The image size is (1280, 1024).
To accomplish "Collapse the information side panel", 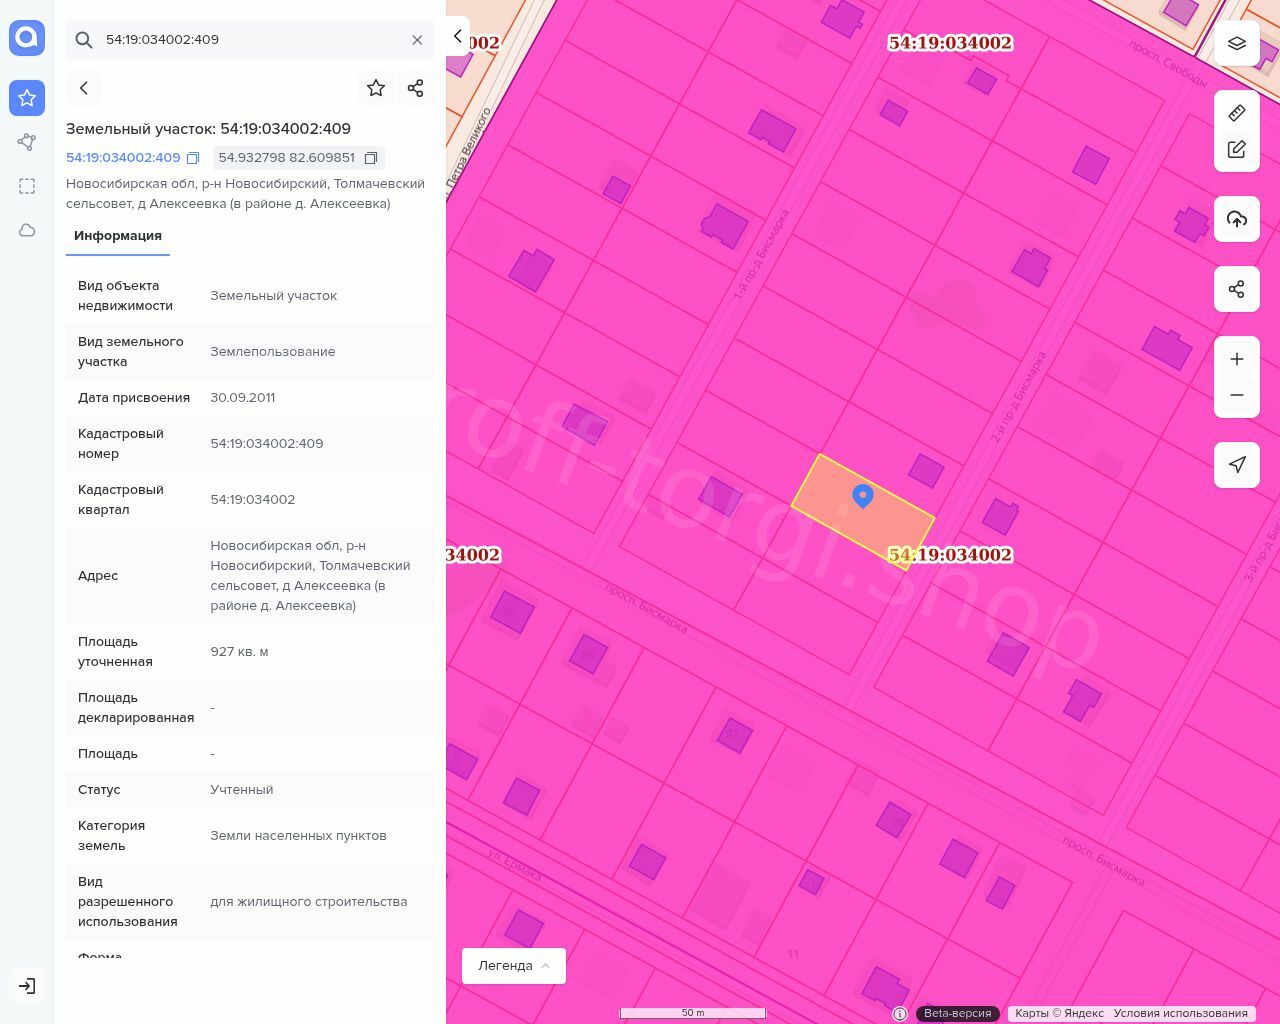I will coord(458,37).
